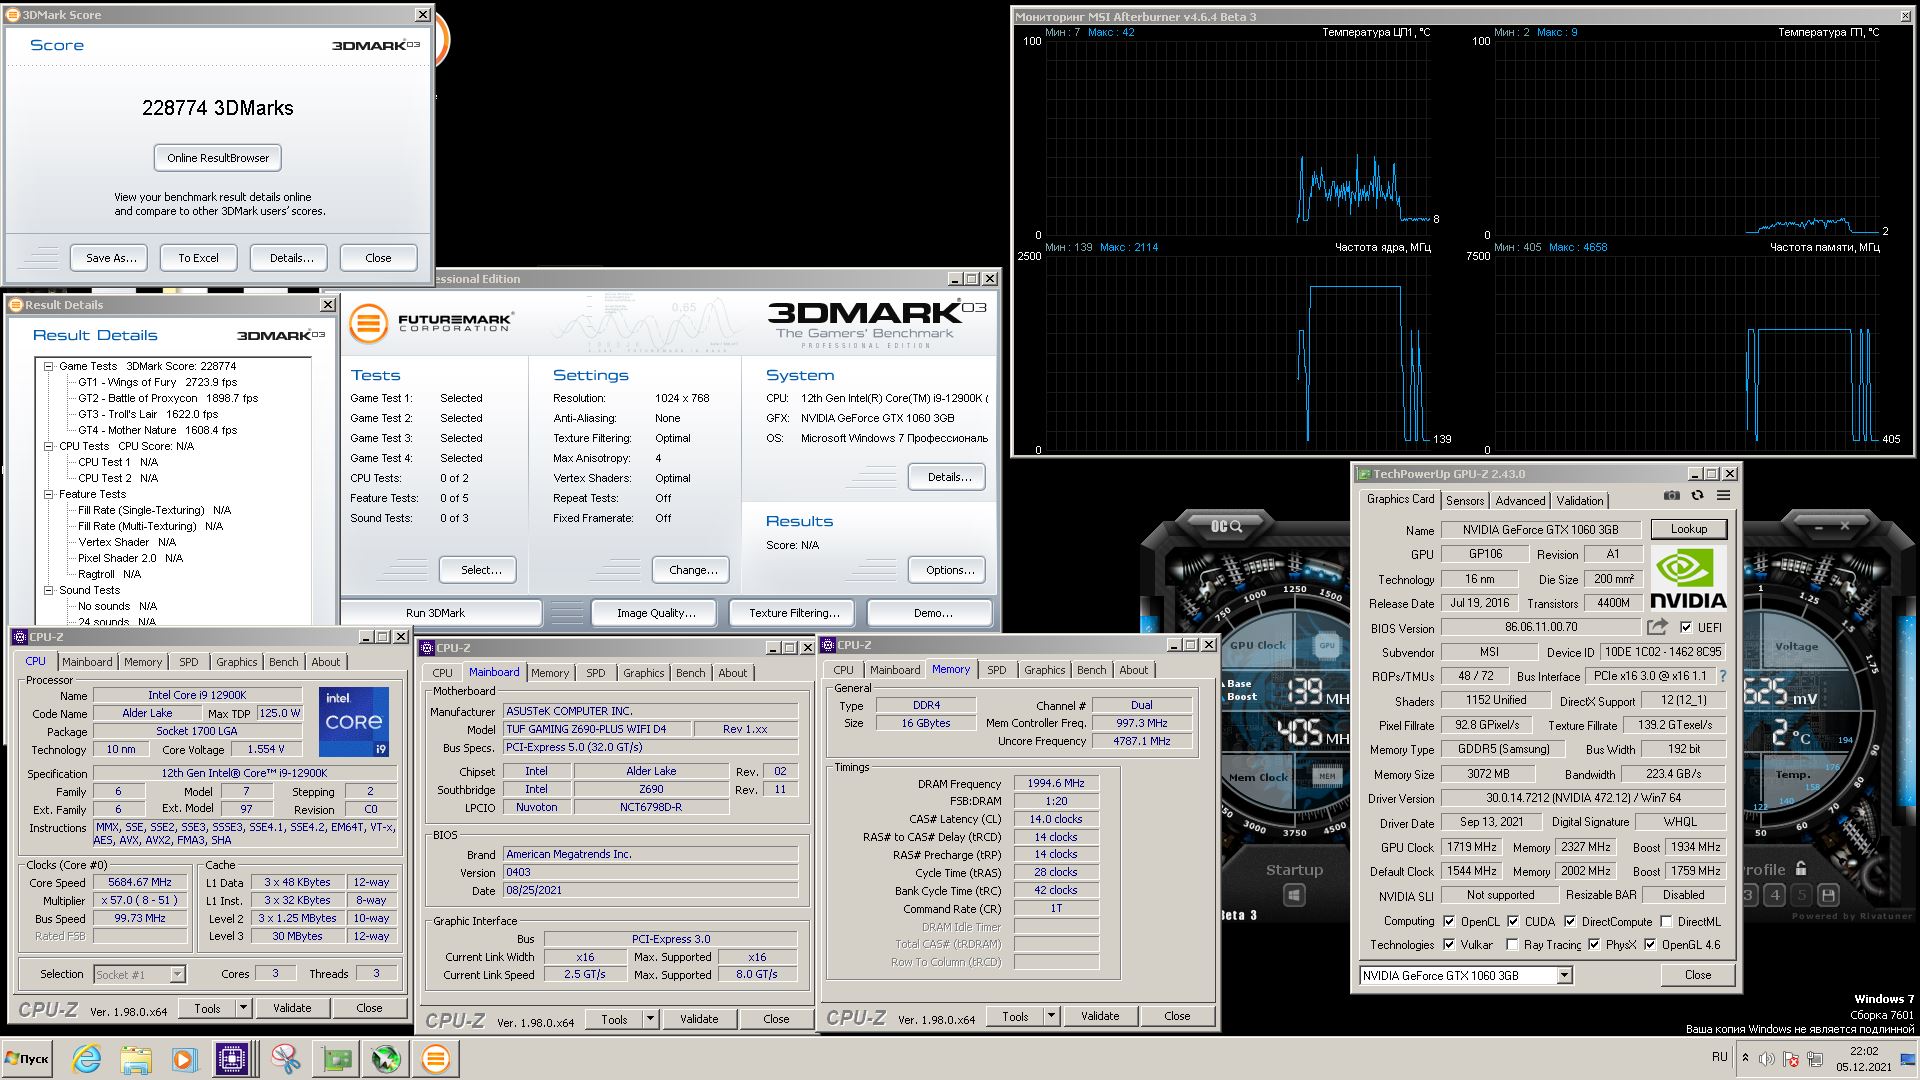Open GPU-Z hamburger menu icon

click(1723, 496)
